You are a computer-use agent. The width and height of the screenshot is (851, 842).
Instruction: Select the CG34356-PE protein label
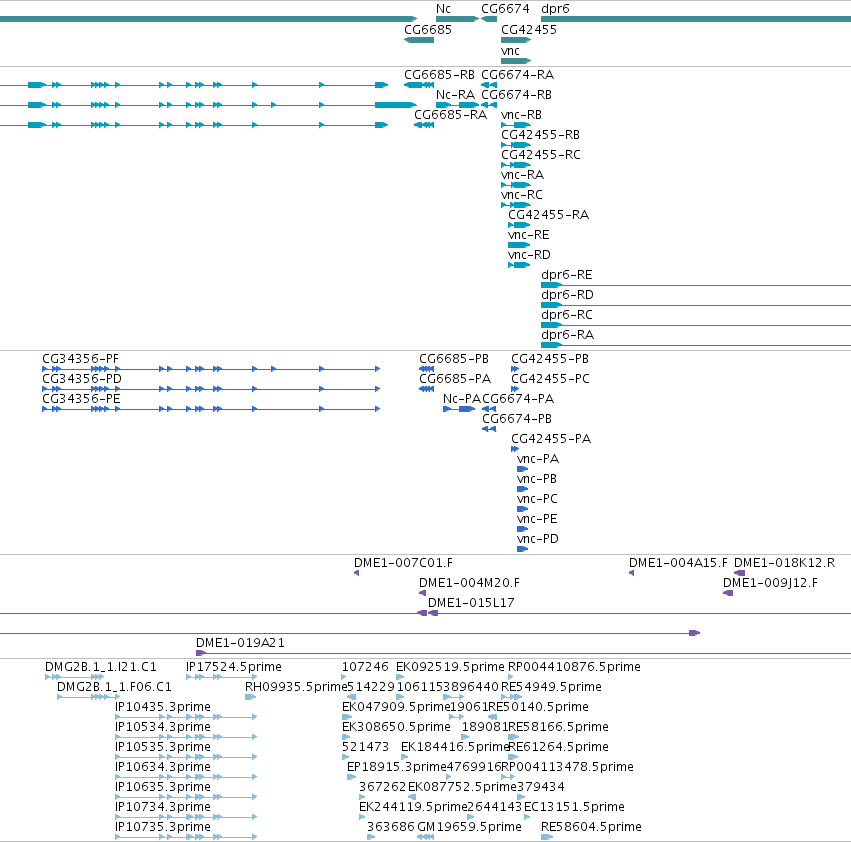[x=81, y=399]
